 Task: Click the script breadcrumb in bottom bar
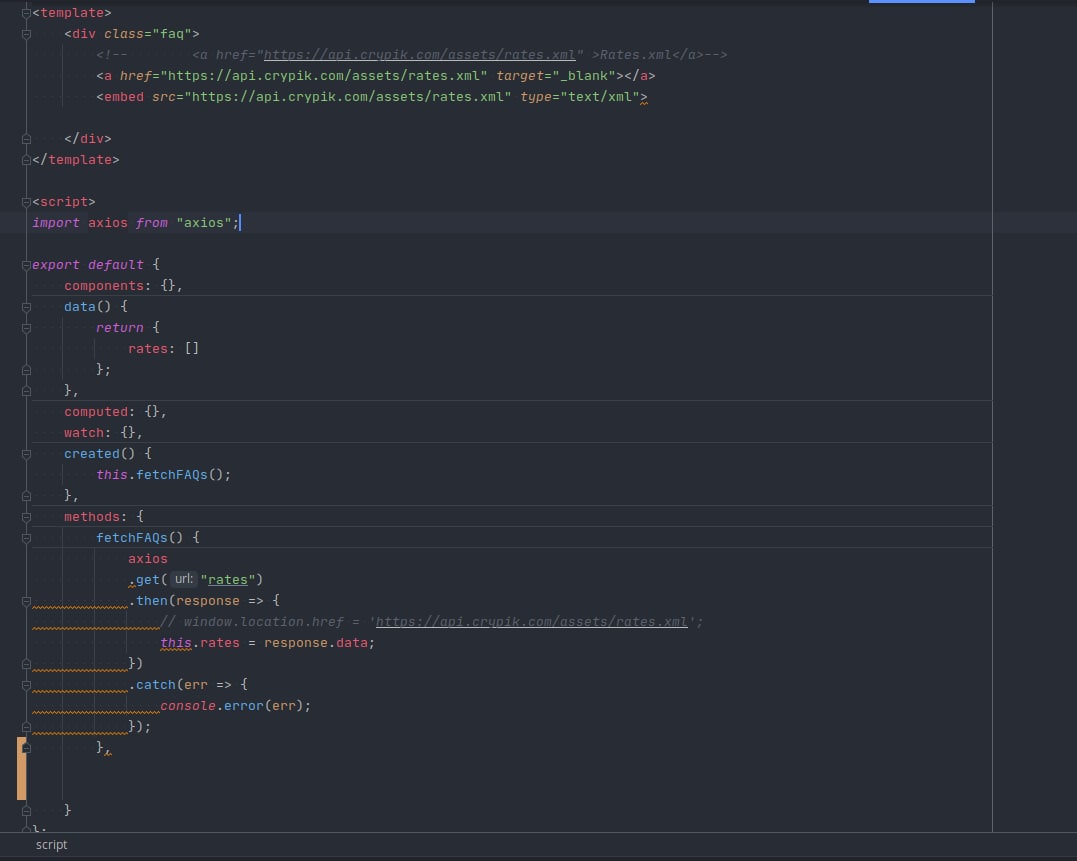52,845
